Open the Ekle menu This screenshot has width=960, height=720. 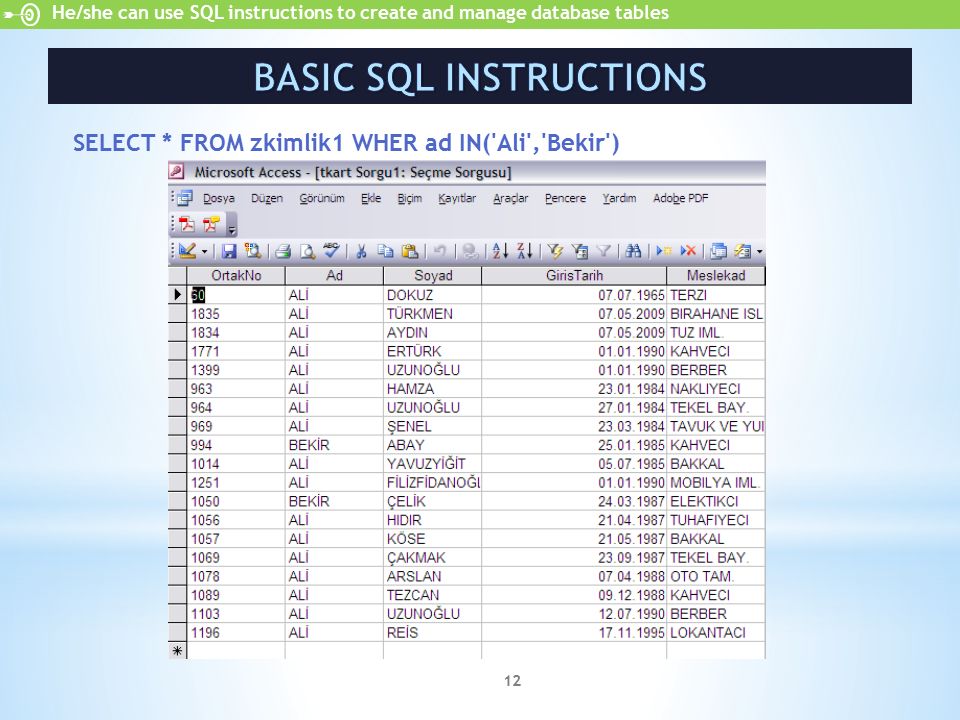(x=370, y=198)
